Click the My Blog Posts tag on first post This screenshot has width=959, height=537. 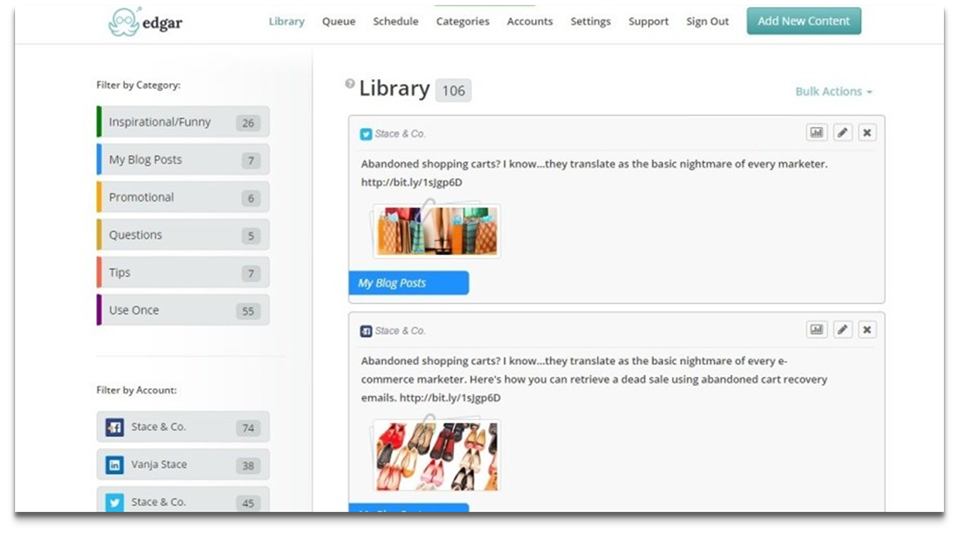point(409,283)
